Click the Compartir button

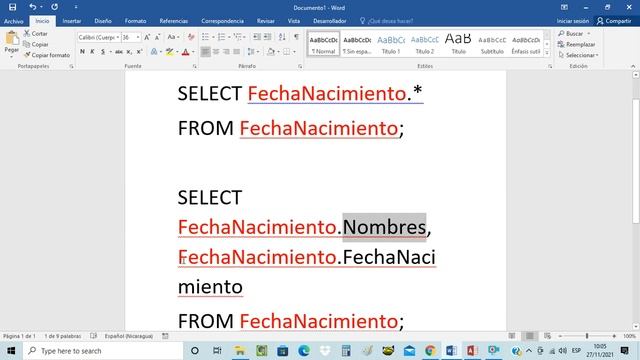613,21
